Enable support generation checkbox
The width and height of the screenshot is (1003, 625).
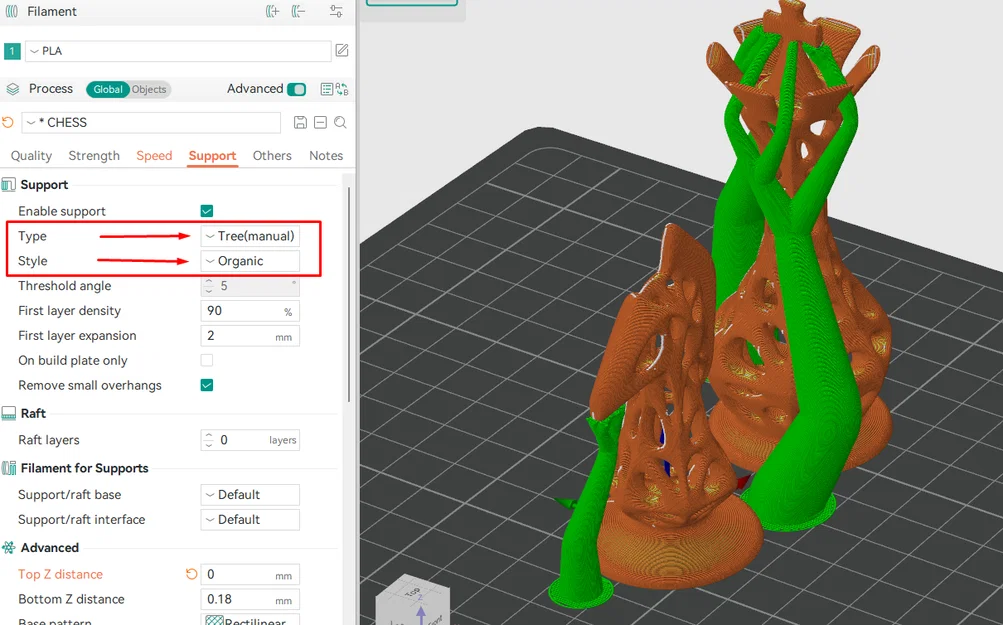pyautogui.click(x=206, y=211)
